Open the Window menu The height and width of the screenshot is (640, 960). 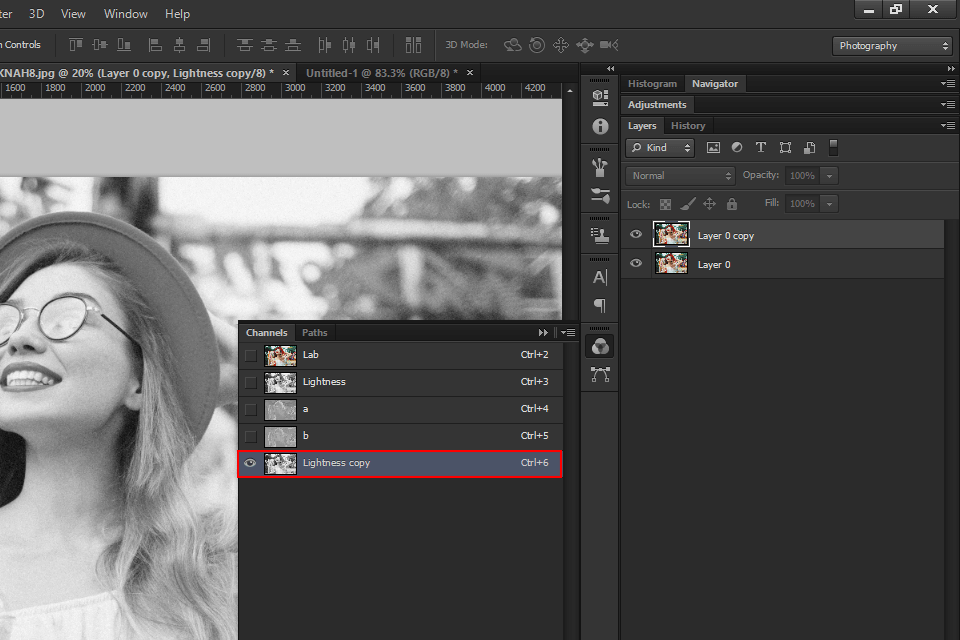click(x=126, y=14)
